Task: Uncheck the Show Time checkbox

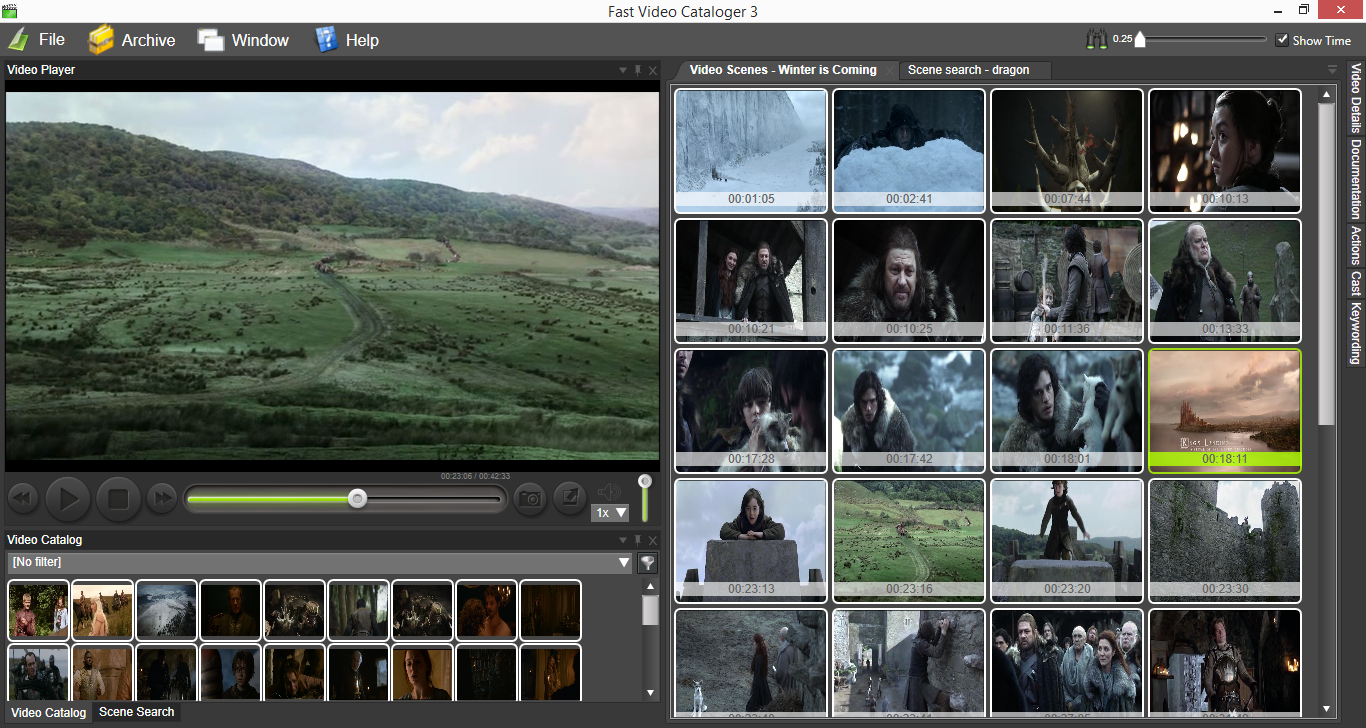Action: 1282,40
